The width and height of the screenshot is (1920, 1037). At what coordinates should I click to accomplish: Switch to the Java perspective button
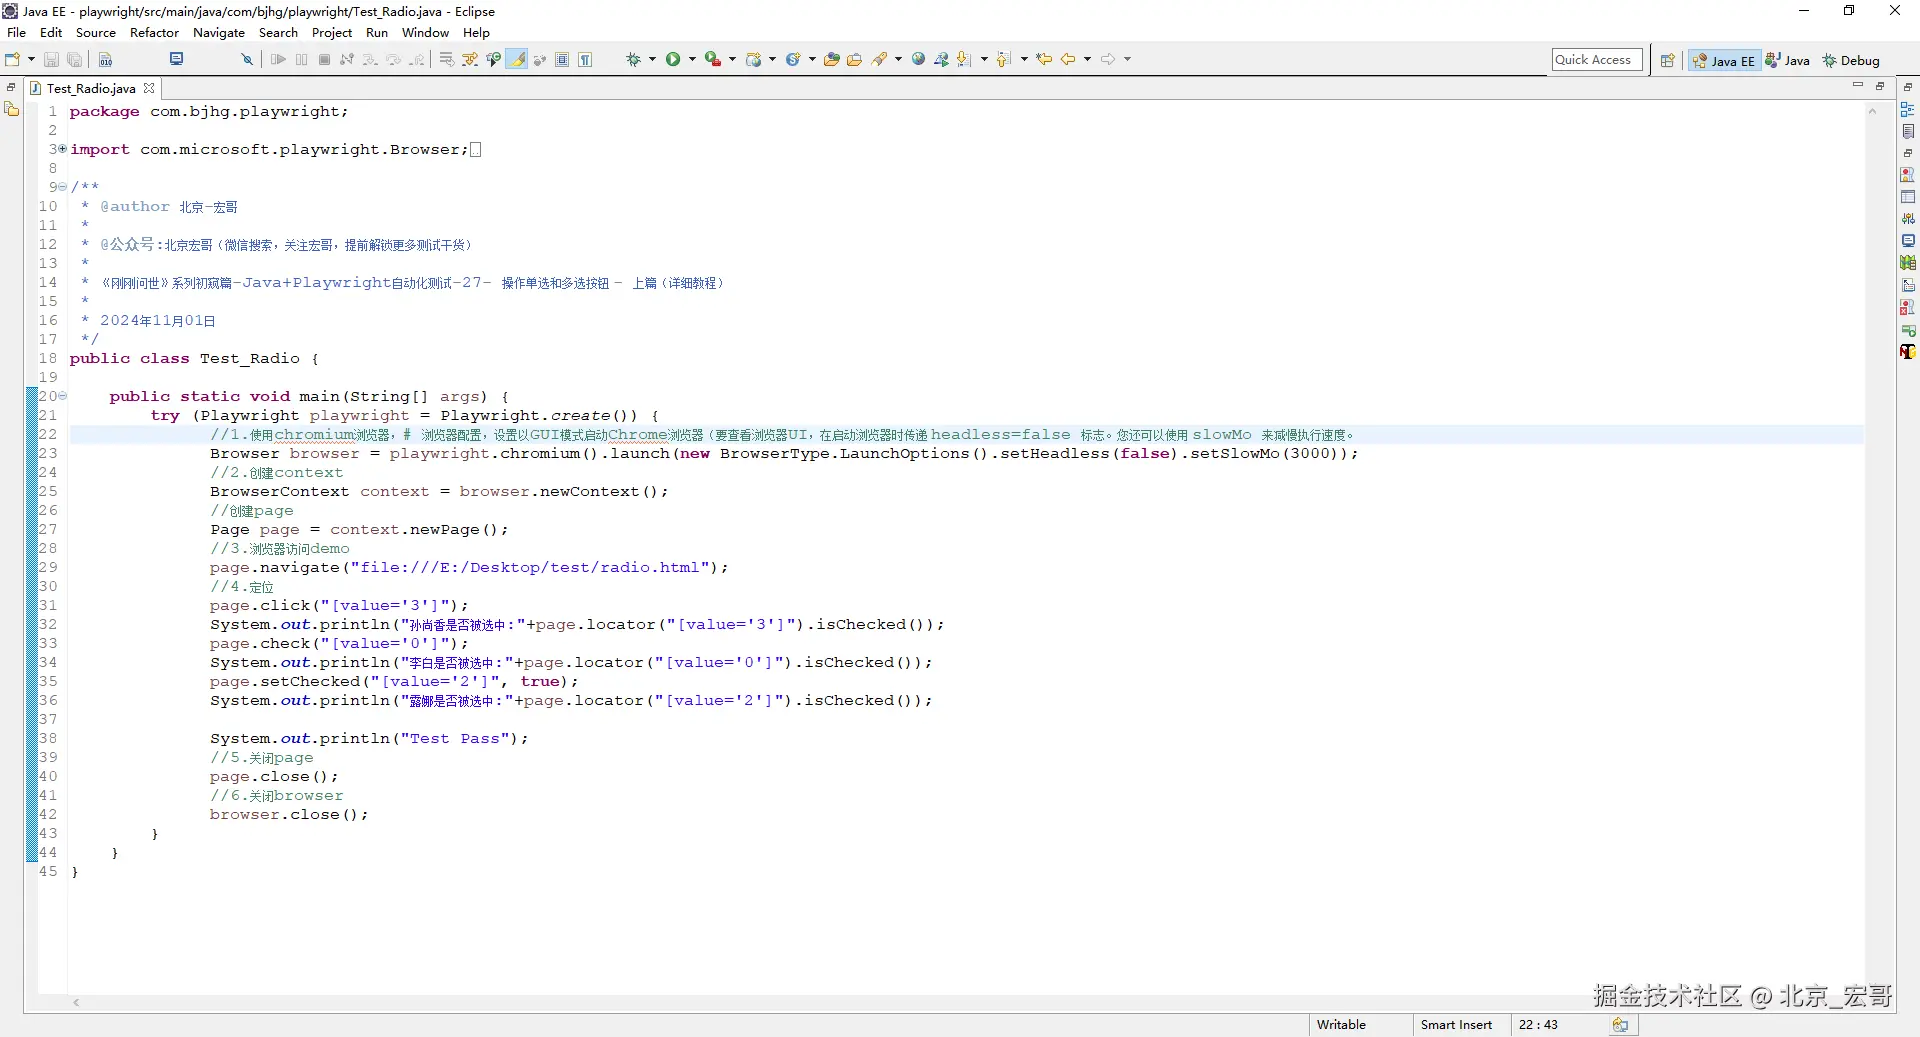[1787, 61]
